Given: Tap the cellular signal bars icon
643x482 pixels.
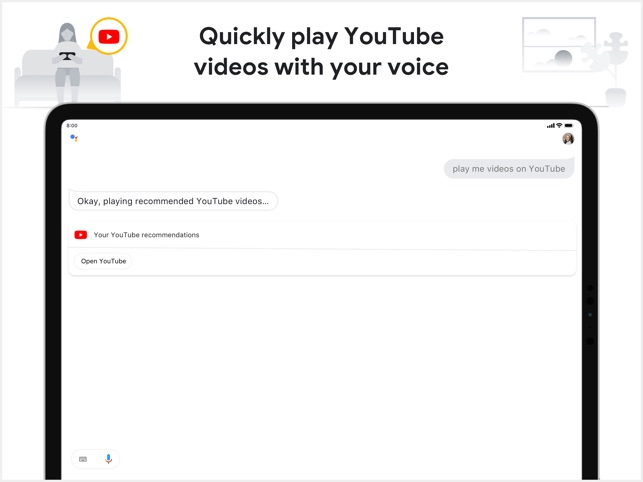Looking at the screenshot, I should click(551, 126).
